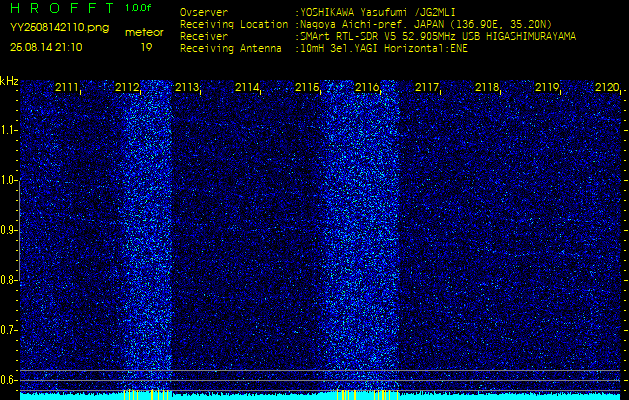Click the 1.1 frequency axis label
Screen dimensions: 629x400
pyautogui.click(x=8, y=130)
